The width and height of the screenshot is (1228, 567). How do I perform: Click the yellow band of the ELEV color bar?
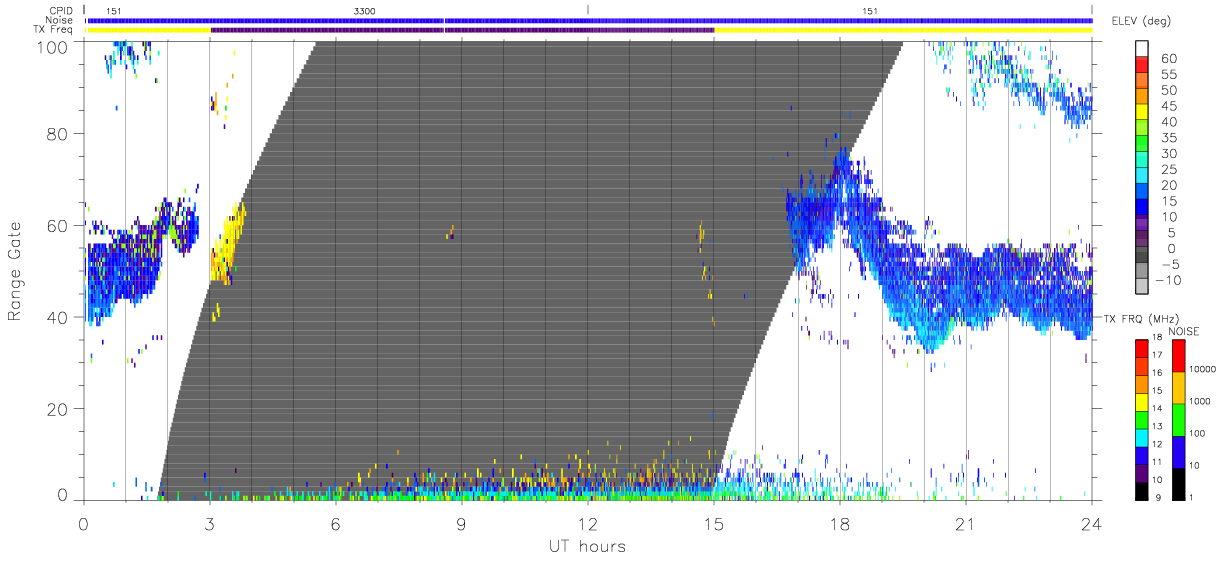click(1143, 112)
